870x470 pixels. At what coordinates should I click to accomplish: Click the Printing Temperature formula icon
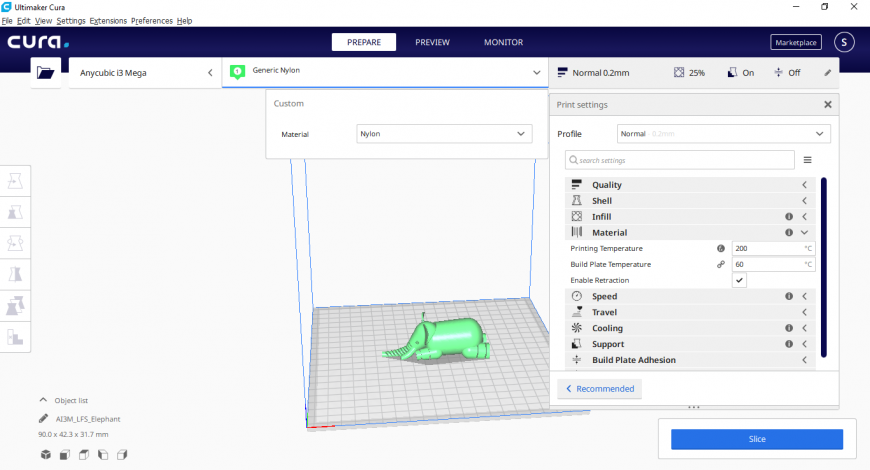pos(721,249)
